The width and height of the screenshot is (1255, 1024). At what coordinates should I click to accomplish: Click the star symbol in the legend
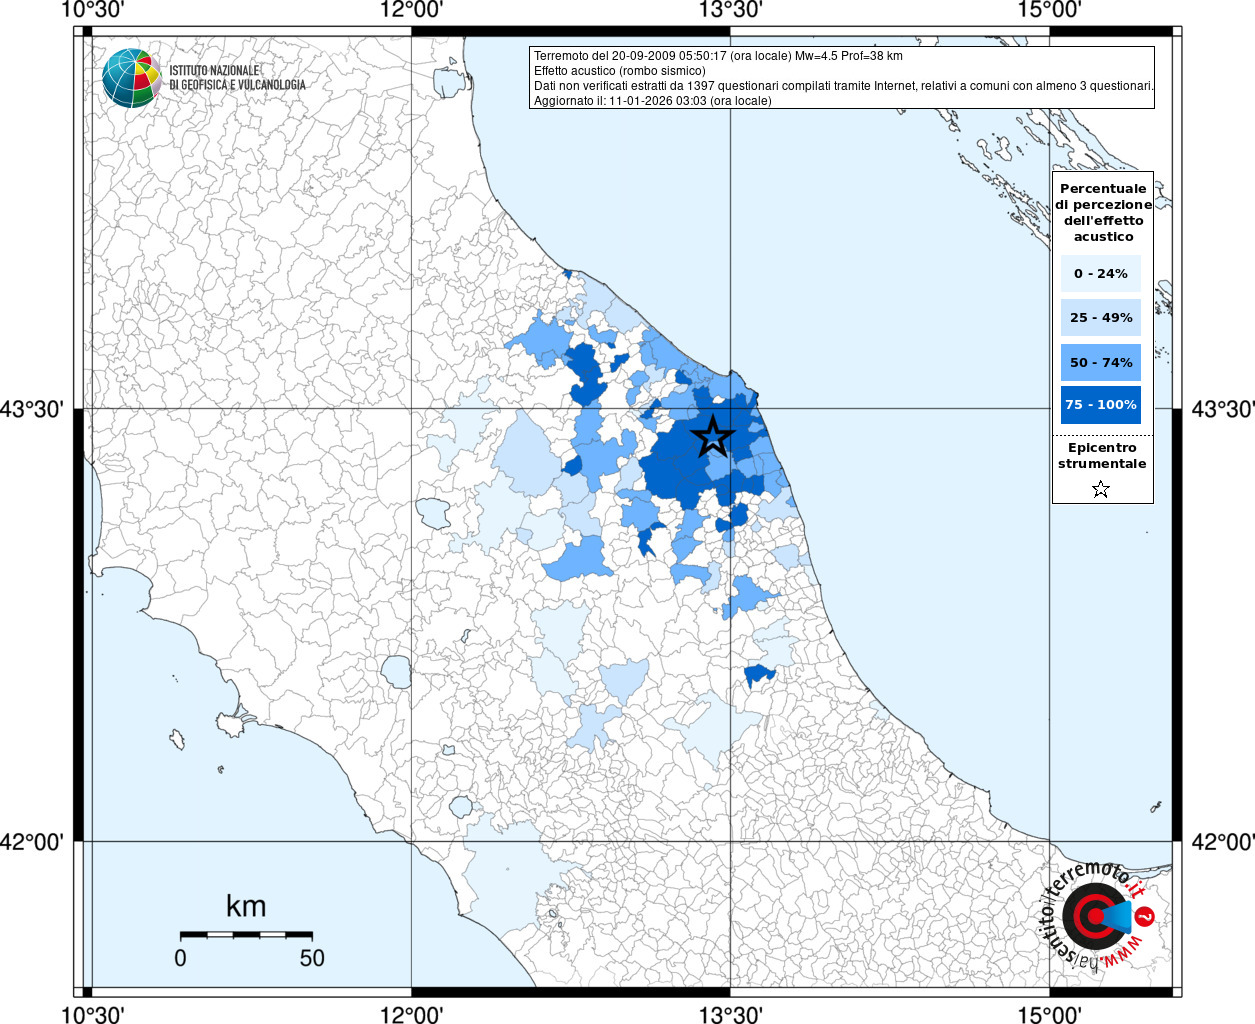pos(1101,489)
